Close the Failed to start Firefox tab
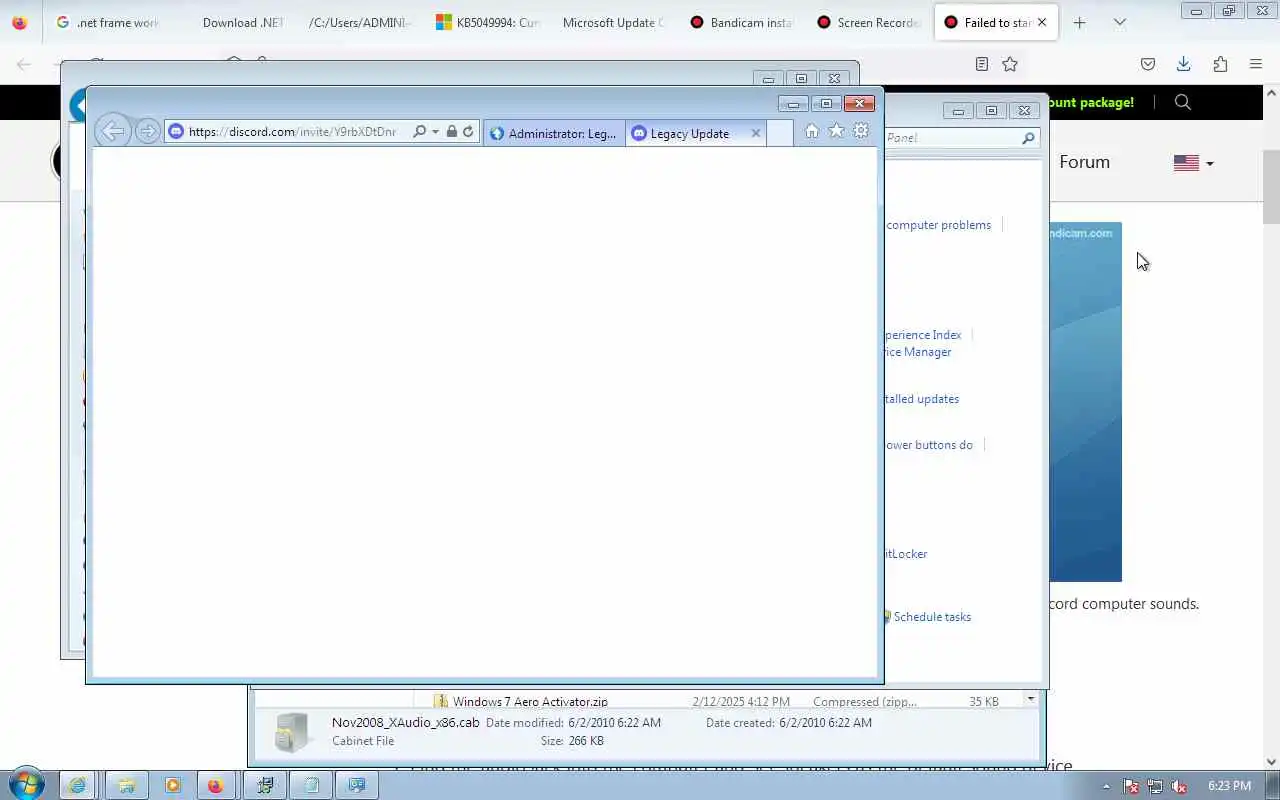Image resolution: width=1280 pixels, height=800 pixels. pyautogui.click(x=1042, y=22)
